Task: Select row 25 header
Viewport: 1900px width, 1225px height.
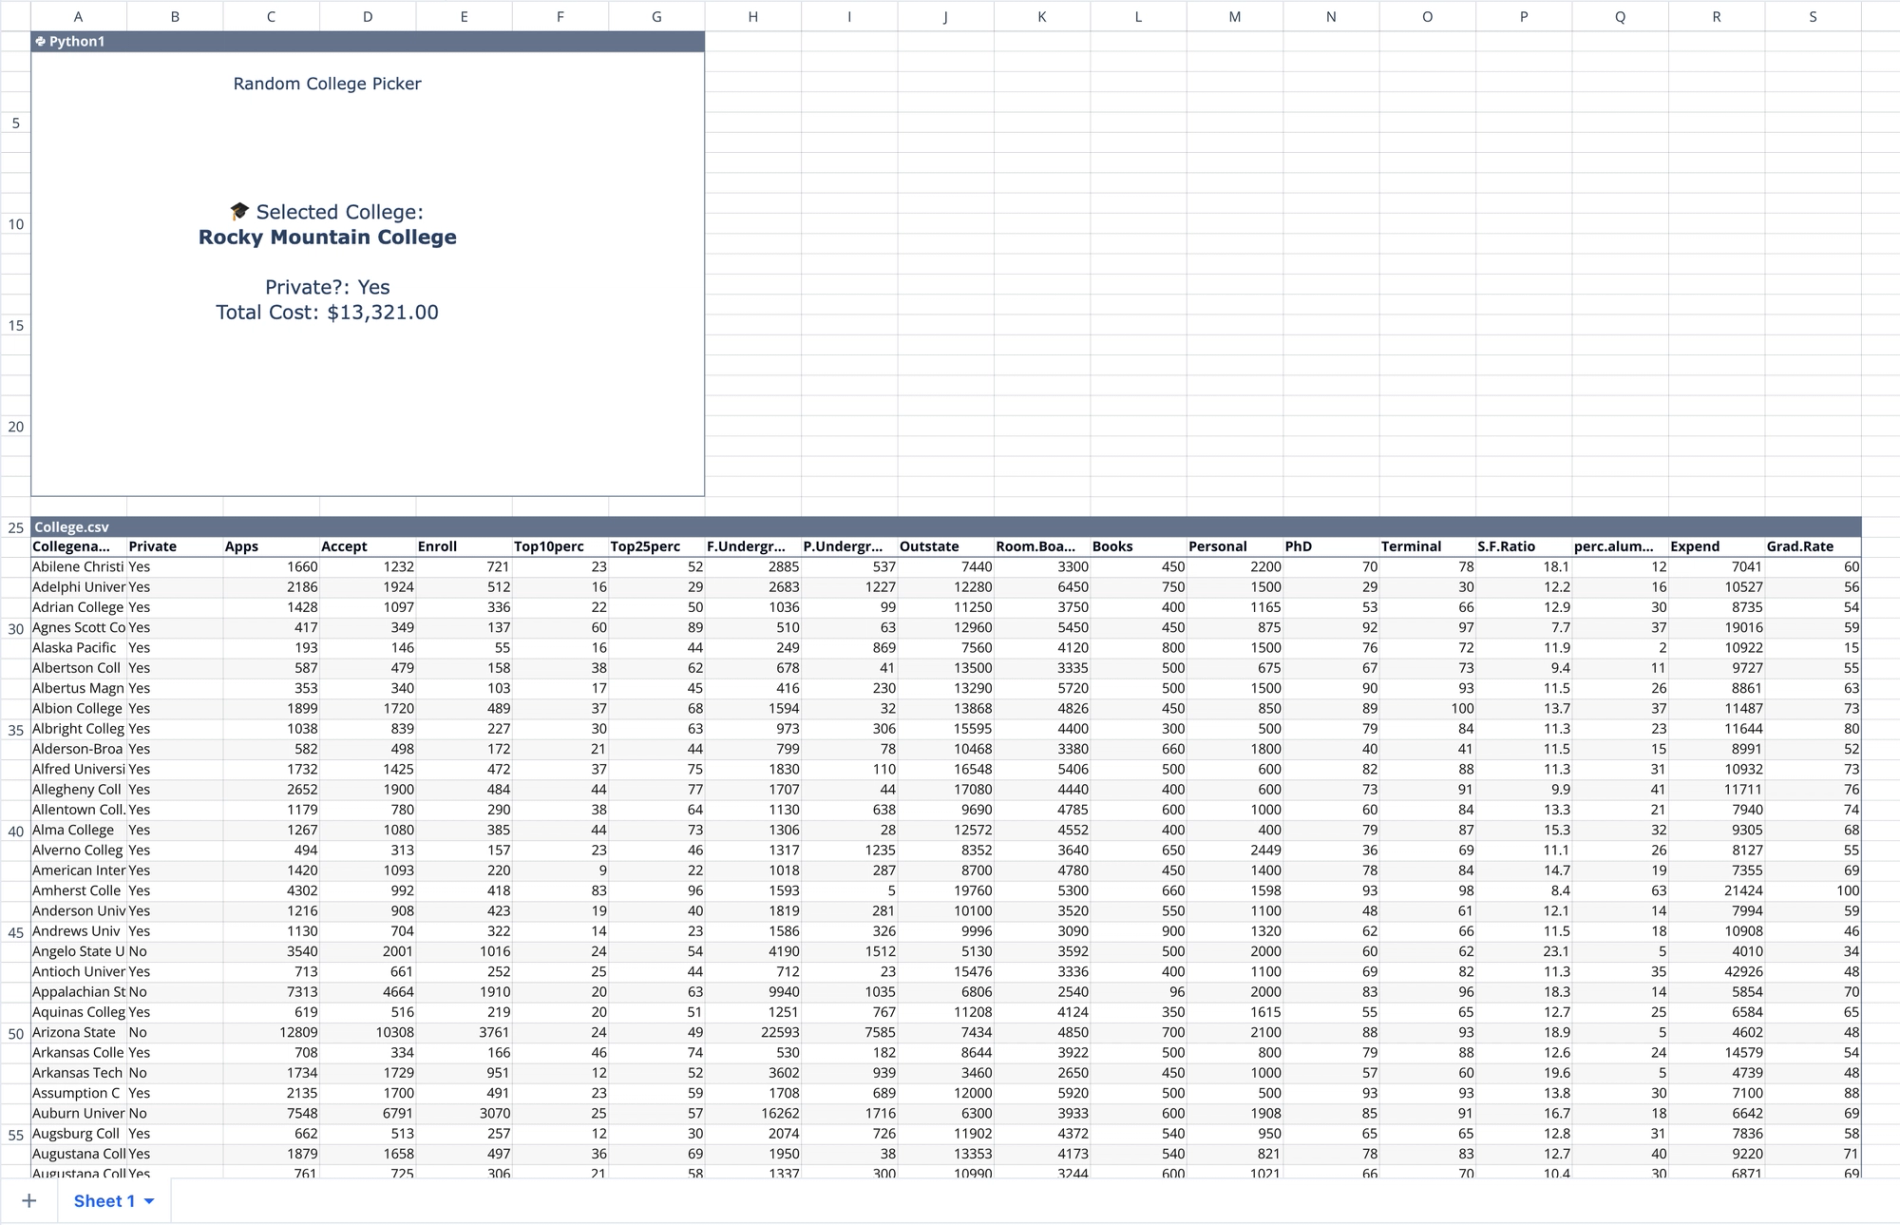Action: click(x=15, y=527)
